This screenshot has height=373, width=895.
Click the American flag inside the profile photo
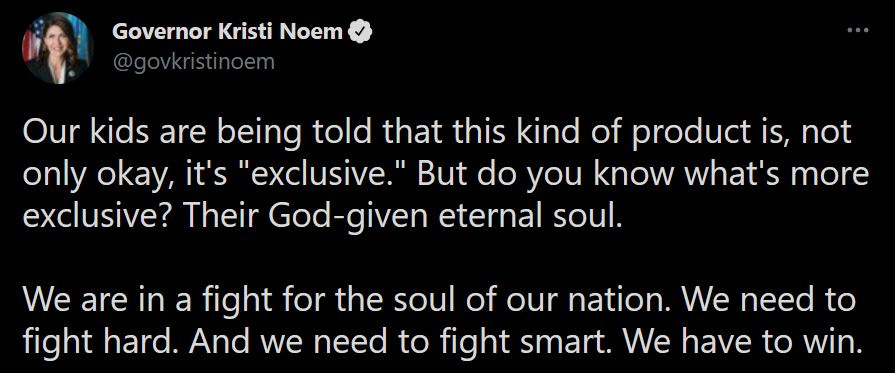click(31, 41)
